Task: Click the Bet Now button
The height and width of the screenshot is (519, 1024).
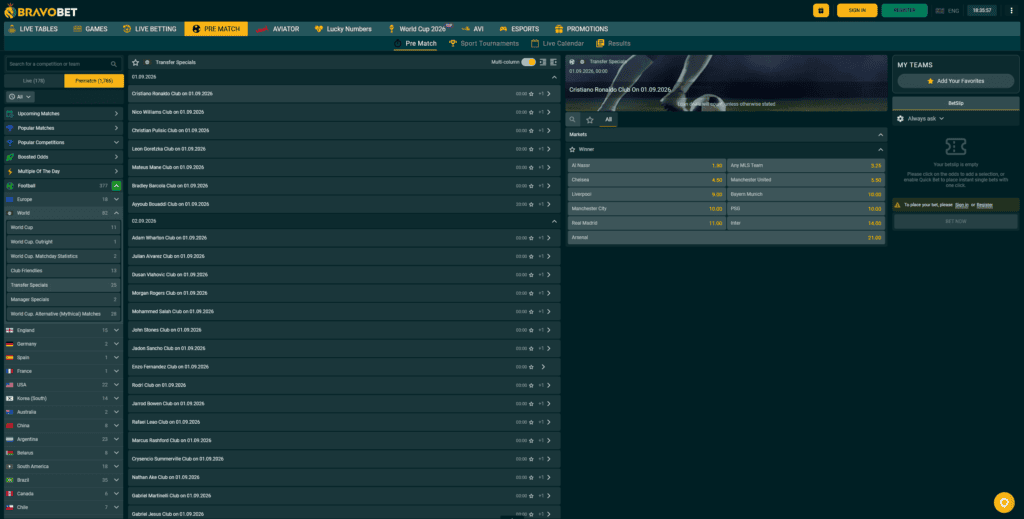Action: click(x=955, y=221)
